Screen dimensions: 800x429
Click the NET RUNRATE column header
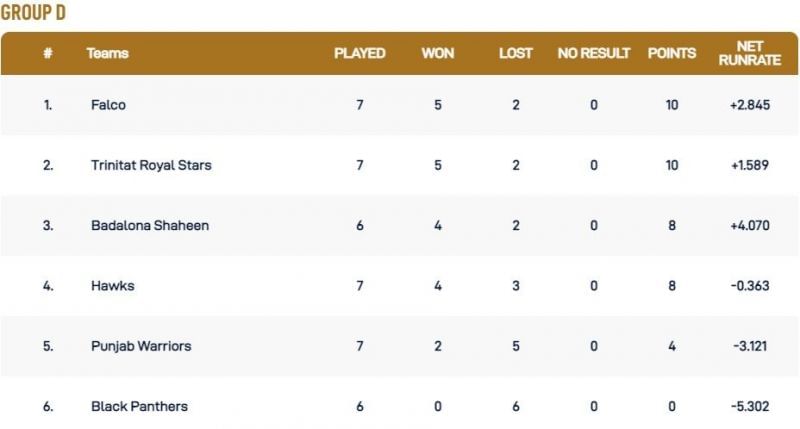pos(749,53)
